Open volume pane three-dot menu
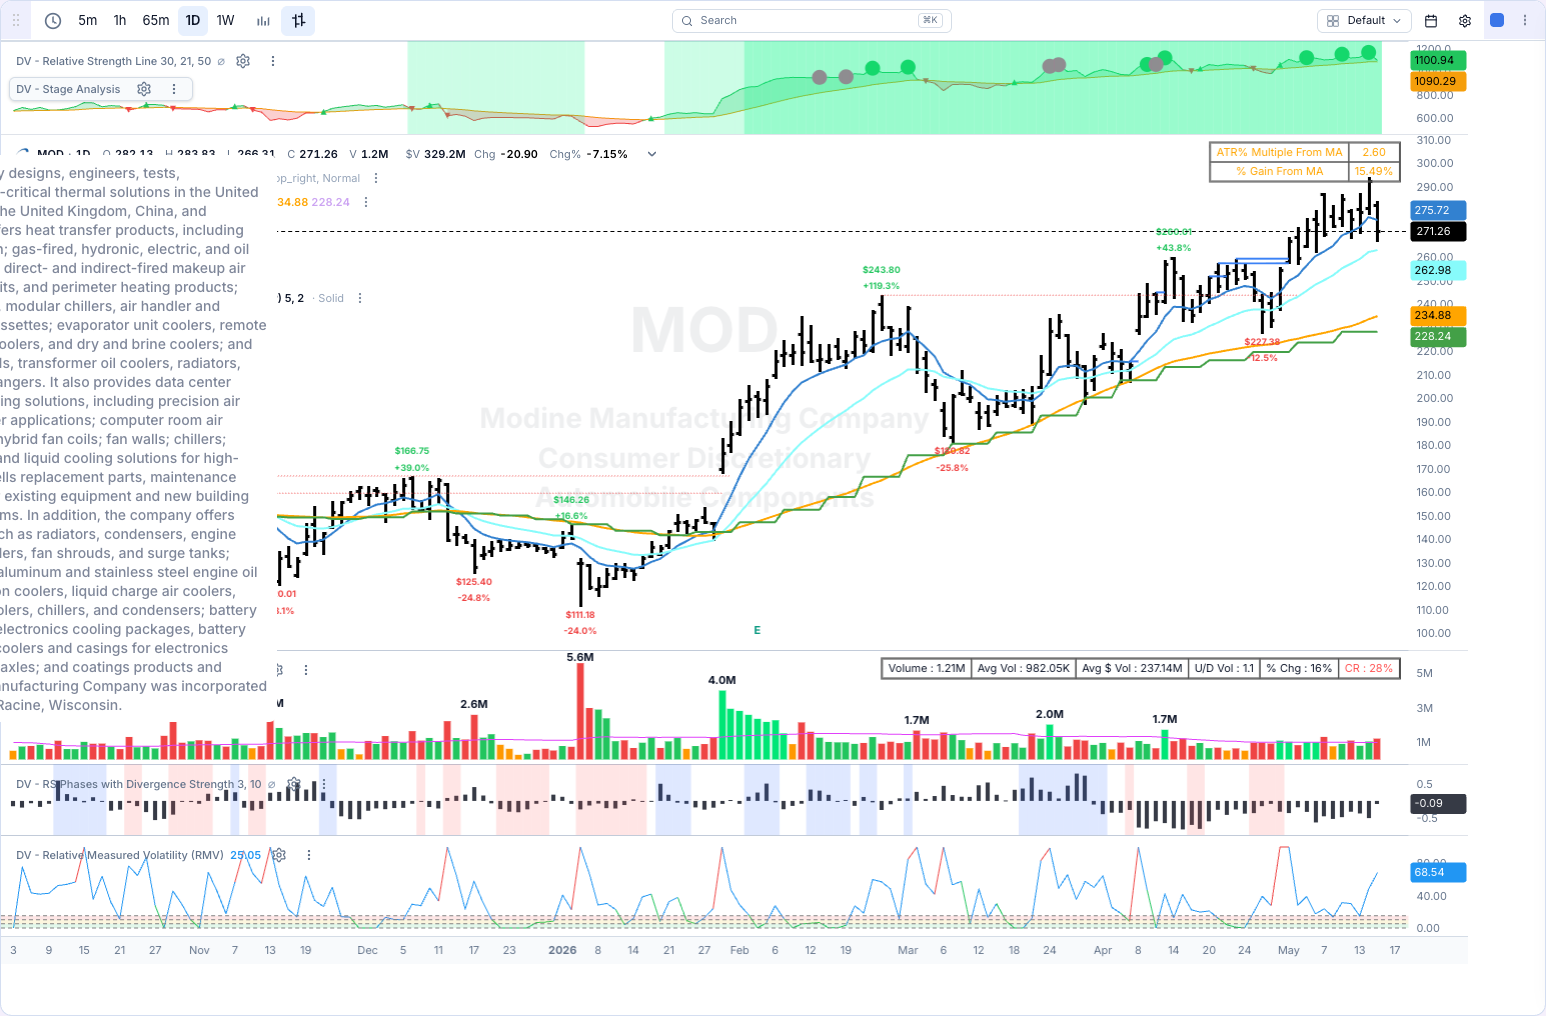Viewport: 1546px width, 1016px height. [306, 670]
